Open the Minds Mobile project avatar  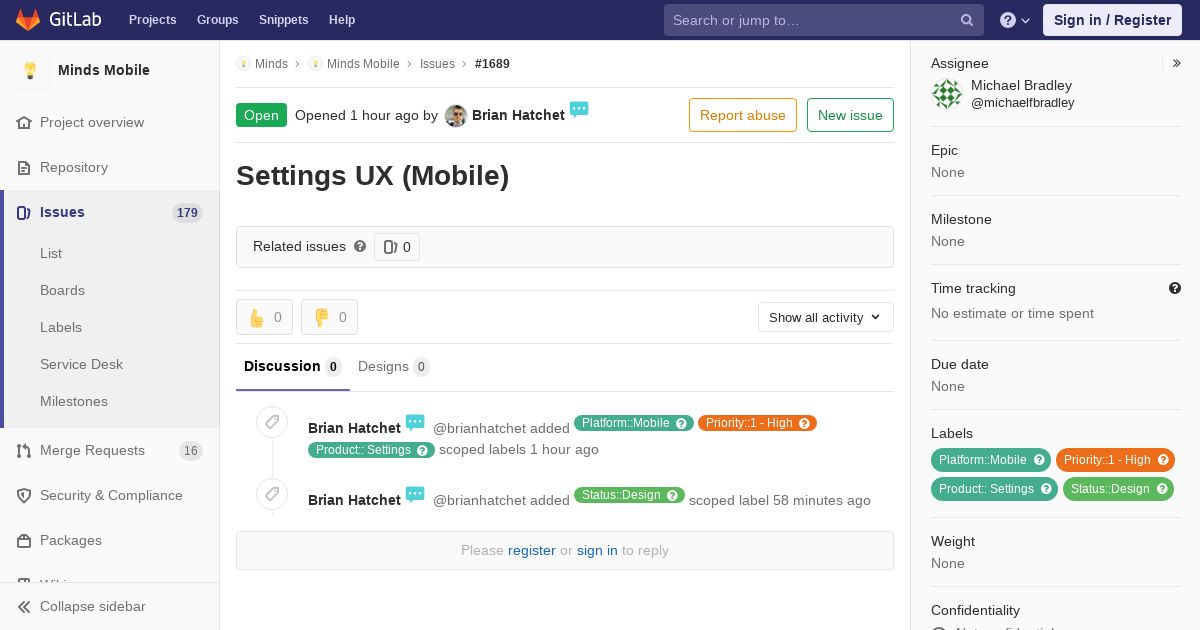tap(30, 70)
